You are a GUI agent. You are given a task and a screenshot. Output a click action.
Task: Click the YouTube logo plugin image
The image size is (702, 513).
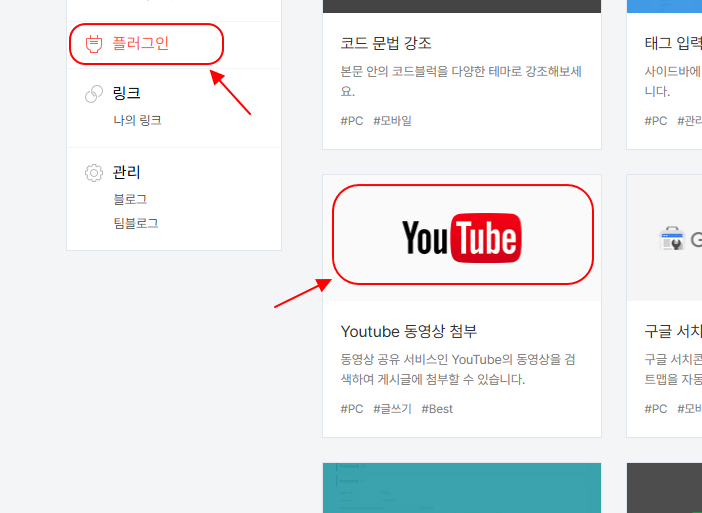point(462,238)
